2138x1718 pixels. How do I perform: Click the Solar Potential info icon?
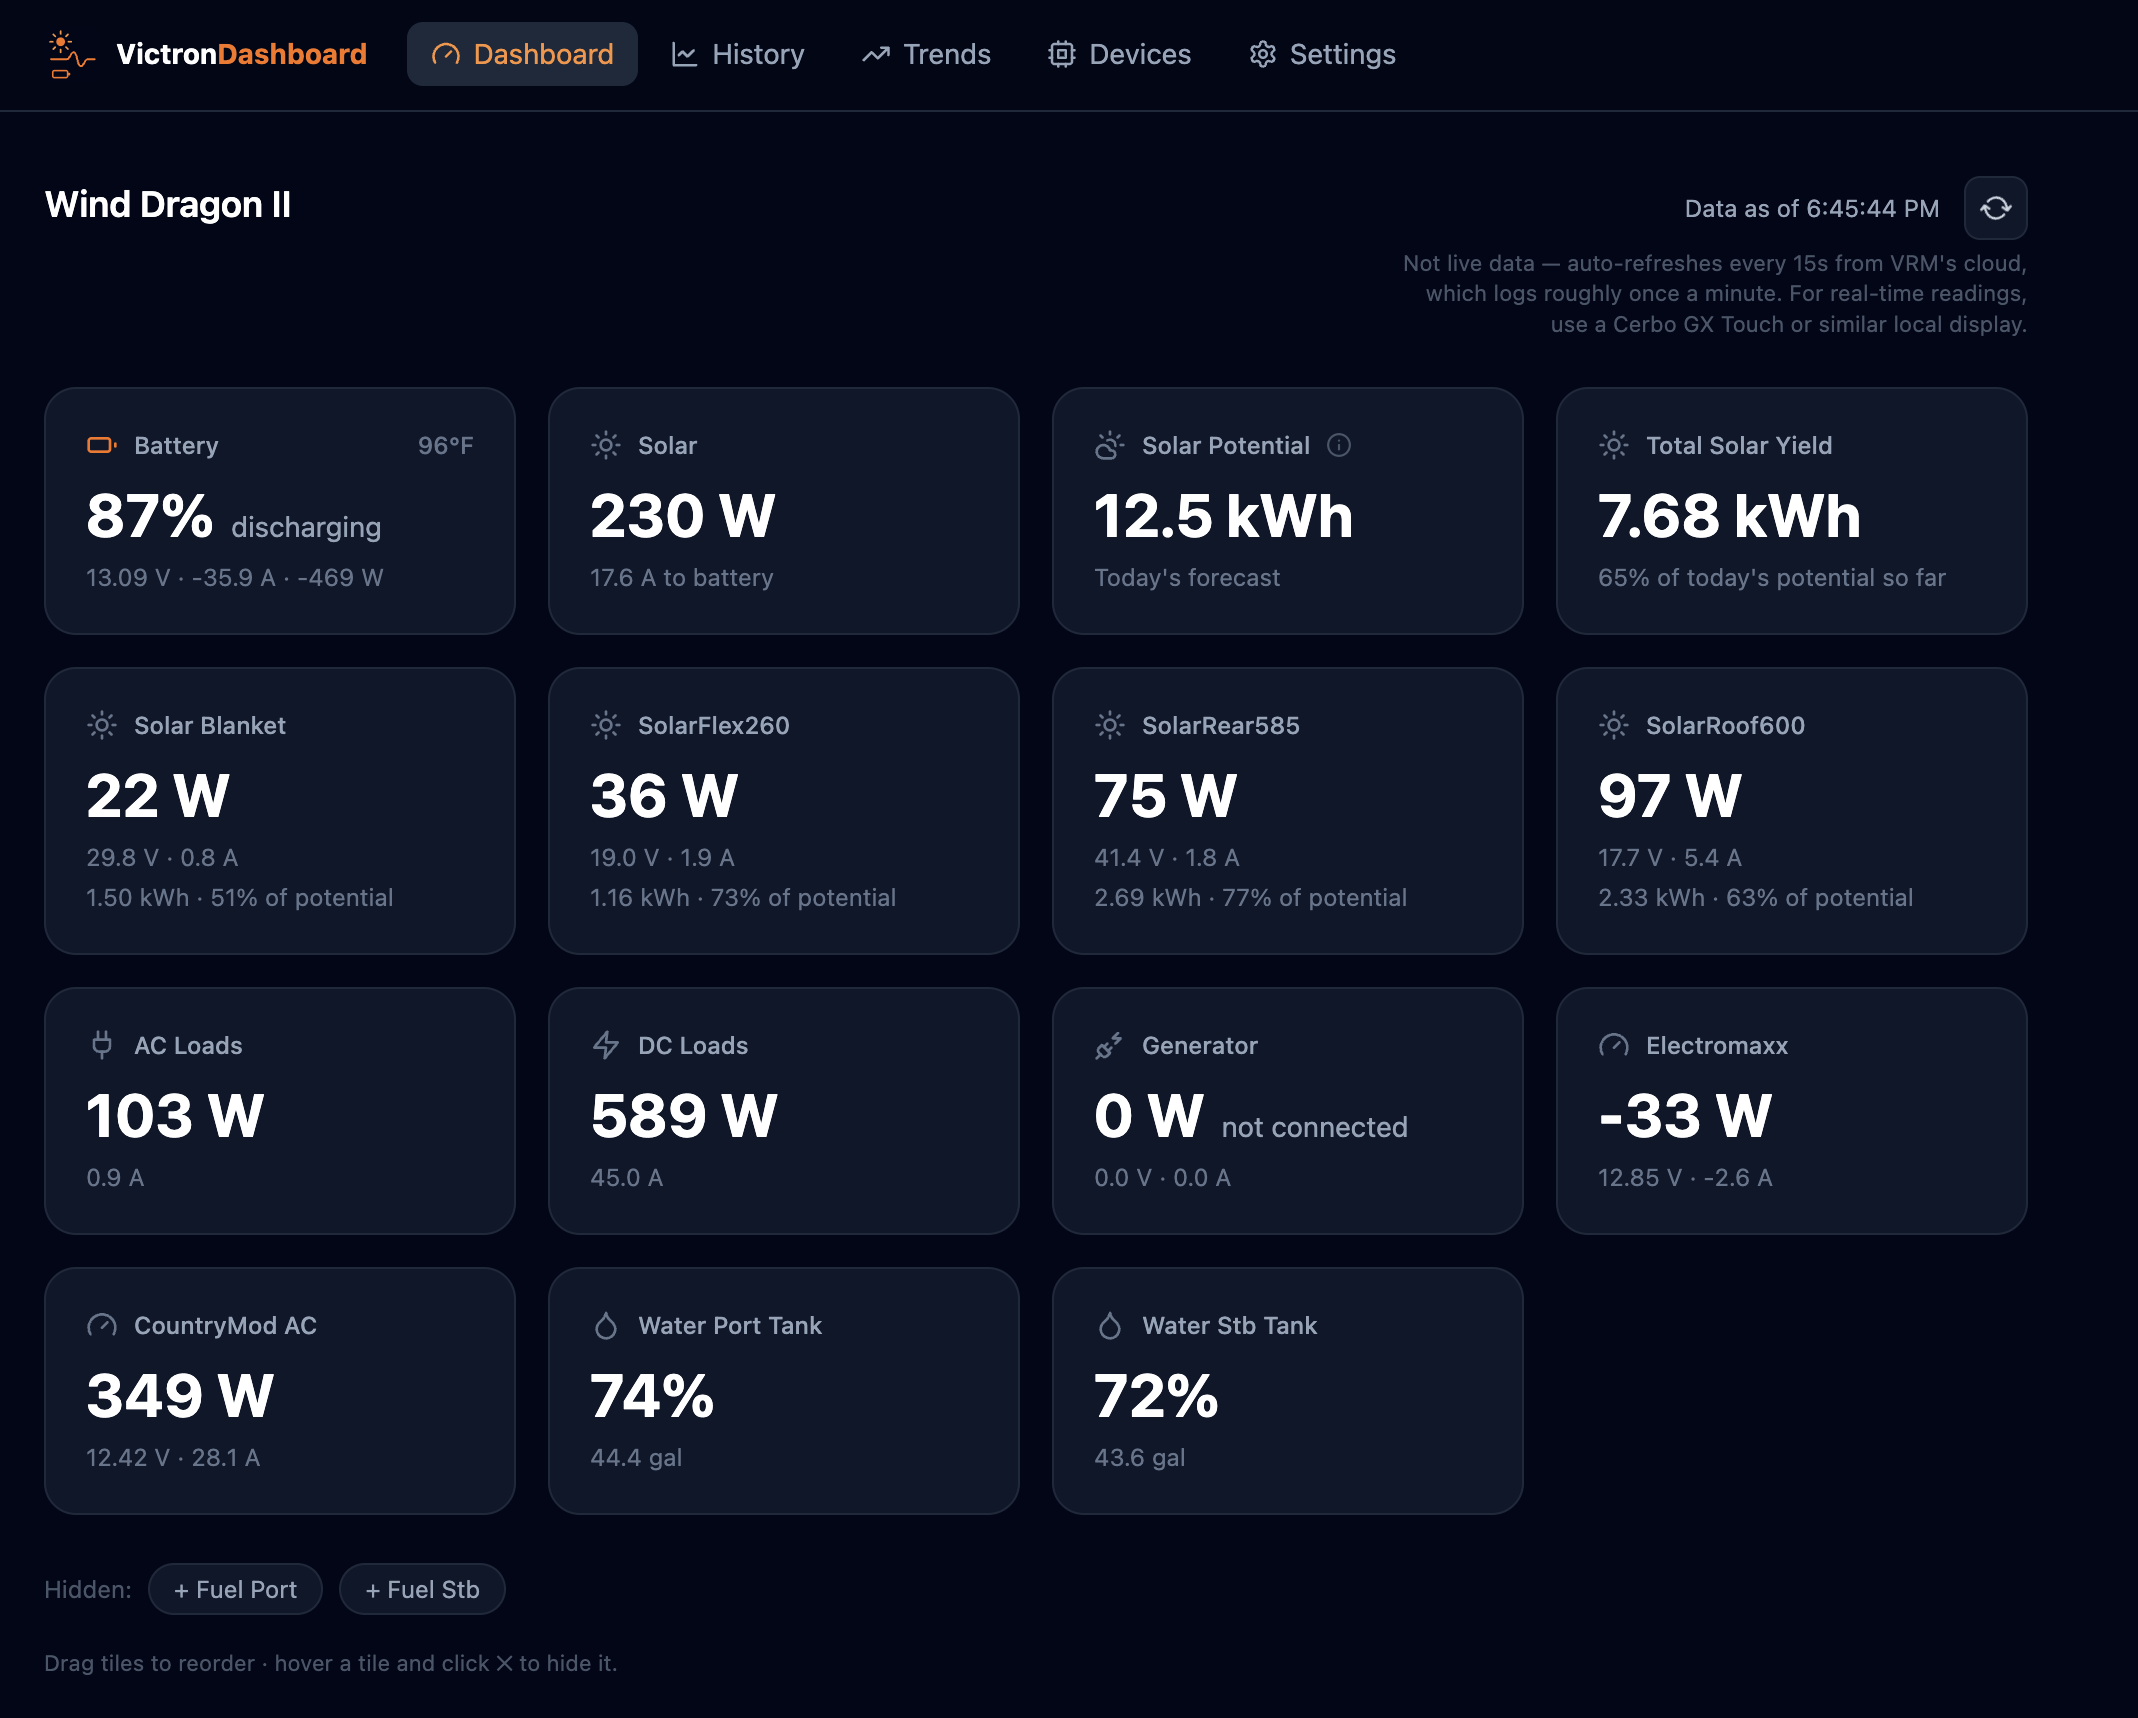pyautogui.click(x=1338, y=445)
